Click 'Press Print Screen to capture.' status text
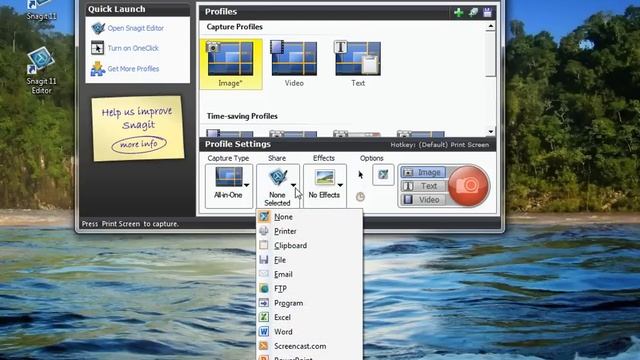This screenshot has height=360, width=640. (x=130, y=224)
